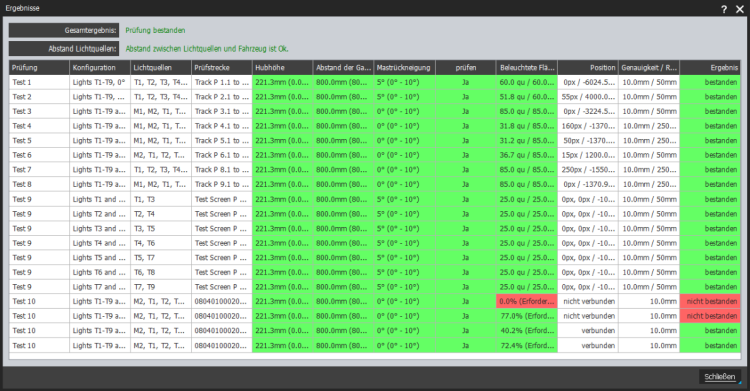
Task: Click the Schließen button
Action: [x=720, y=377]
